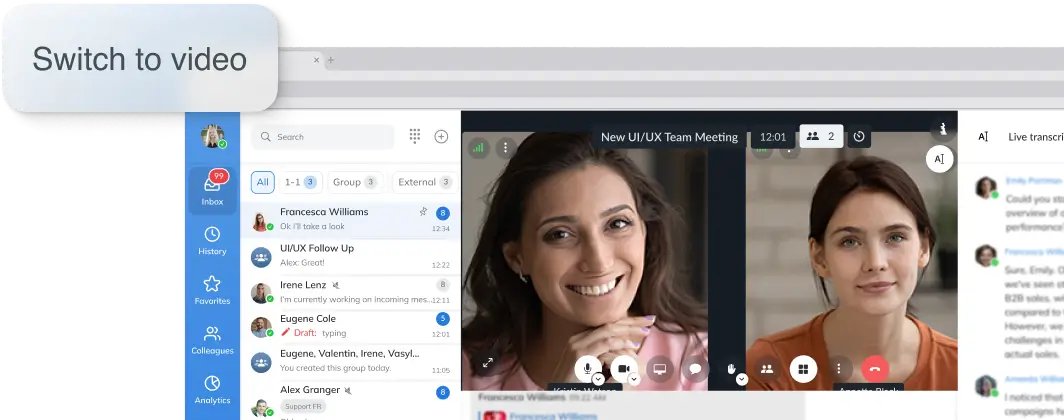Share your screen in the meeting
This screenshot has height=420, width=1064.
point(659,369)
